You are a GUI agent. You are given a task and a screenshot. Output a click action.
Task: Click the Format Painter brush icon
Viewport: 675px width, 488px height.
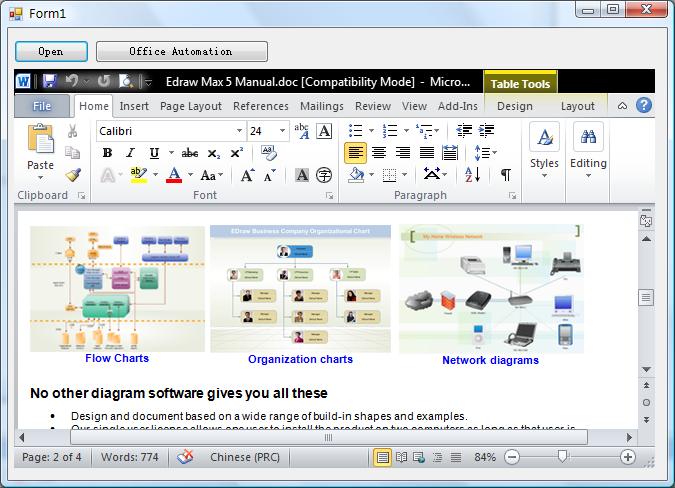[x=73, y=175]
